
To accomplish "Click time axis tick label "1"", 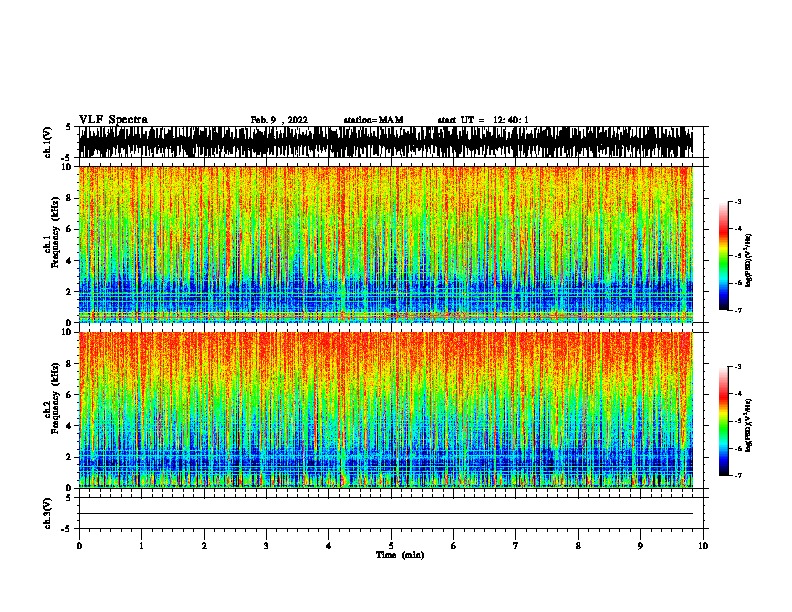I will pos(141,546).
